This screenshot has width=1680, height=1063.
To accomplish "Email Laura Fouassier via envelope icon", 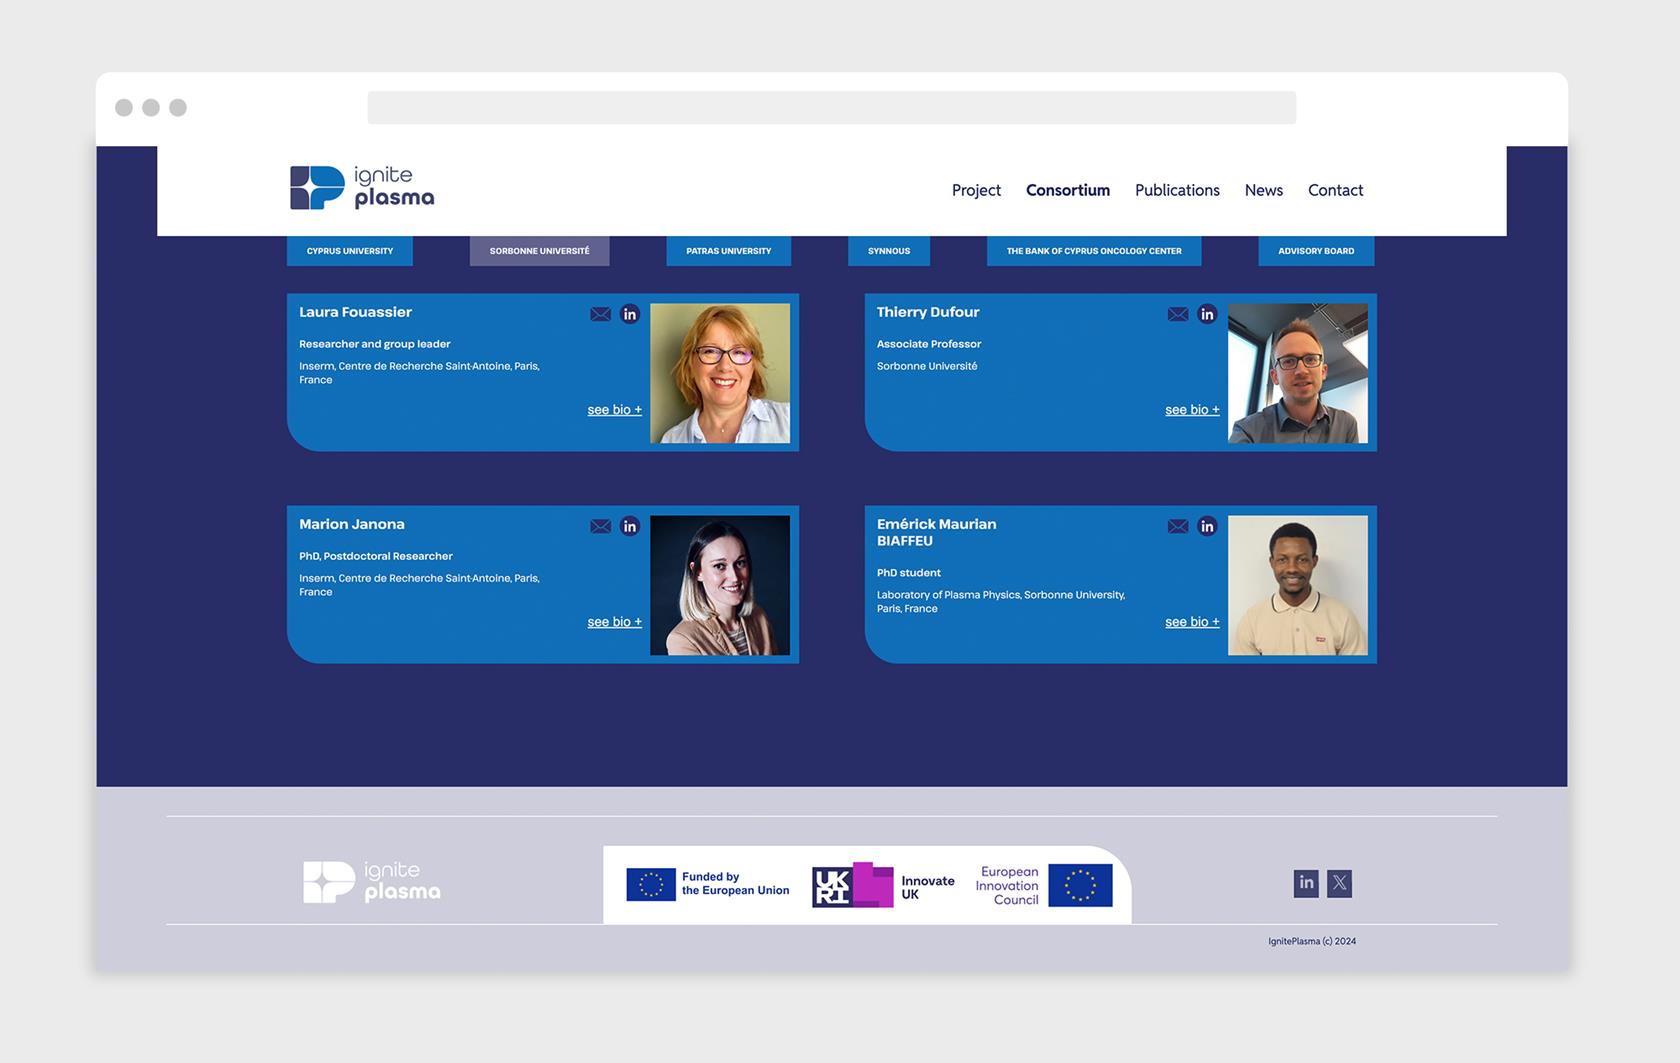I will 600,314.
